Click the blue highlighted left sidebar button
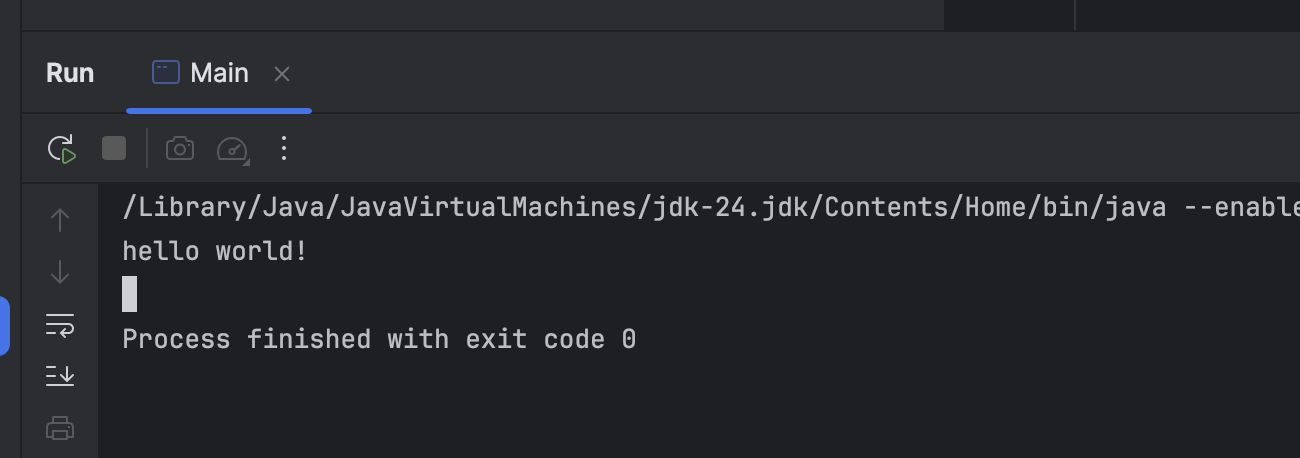The width and height of the screenshot is (1300, 458). point(4,325)
